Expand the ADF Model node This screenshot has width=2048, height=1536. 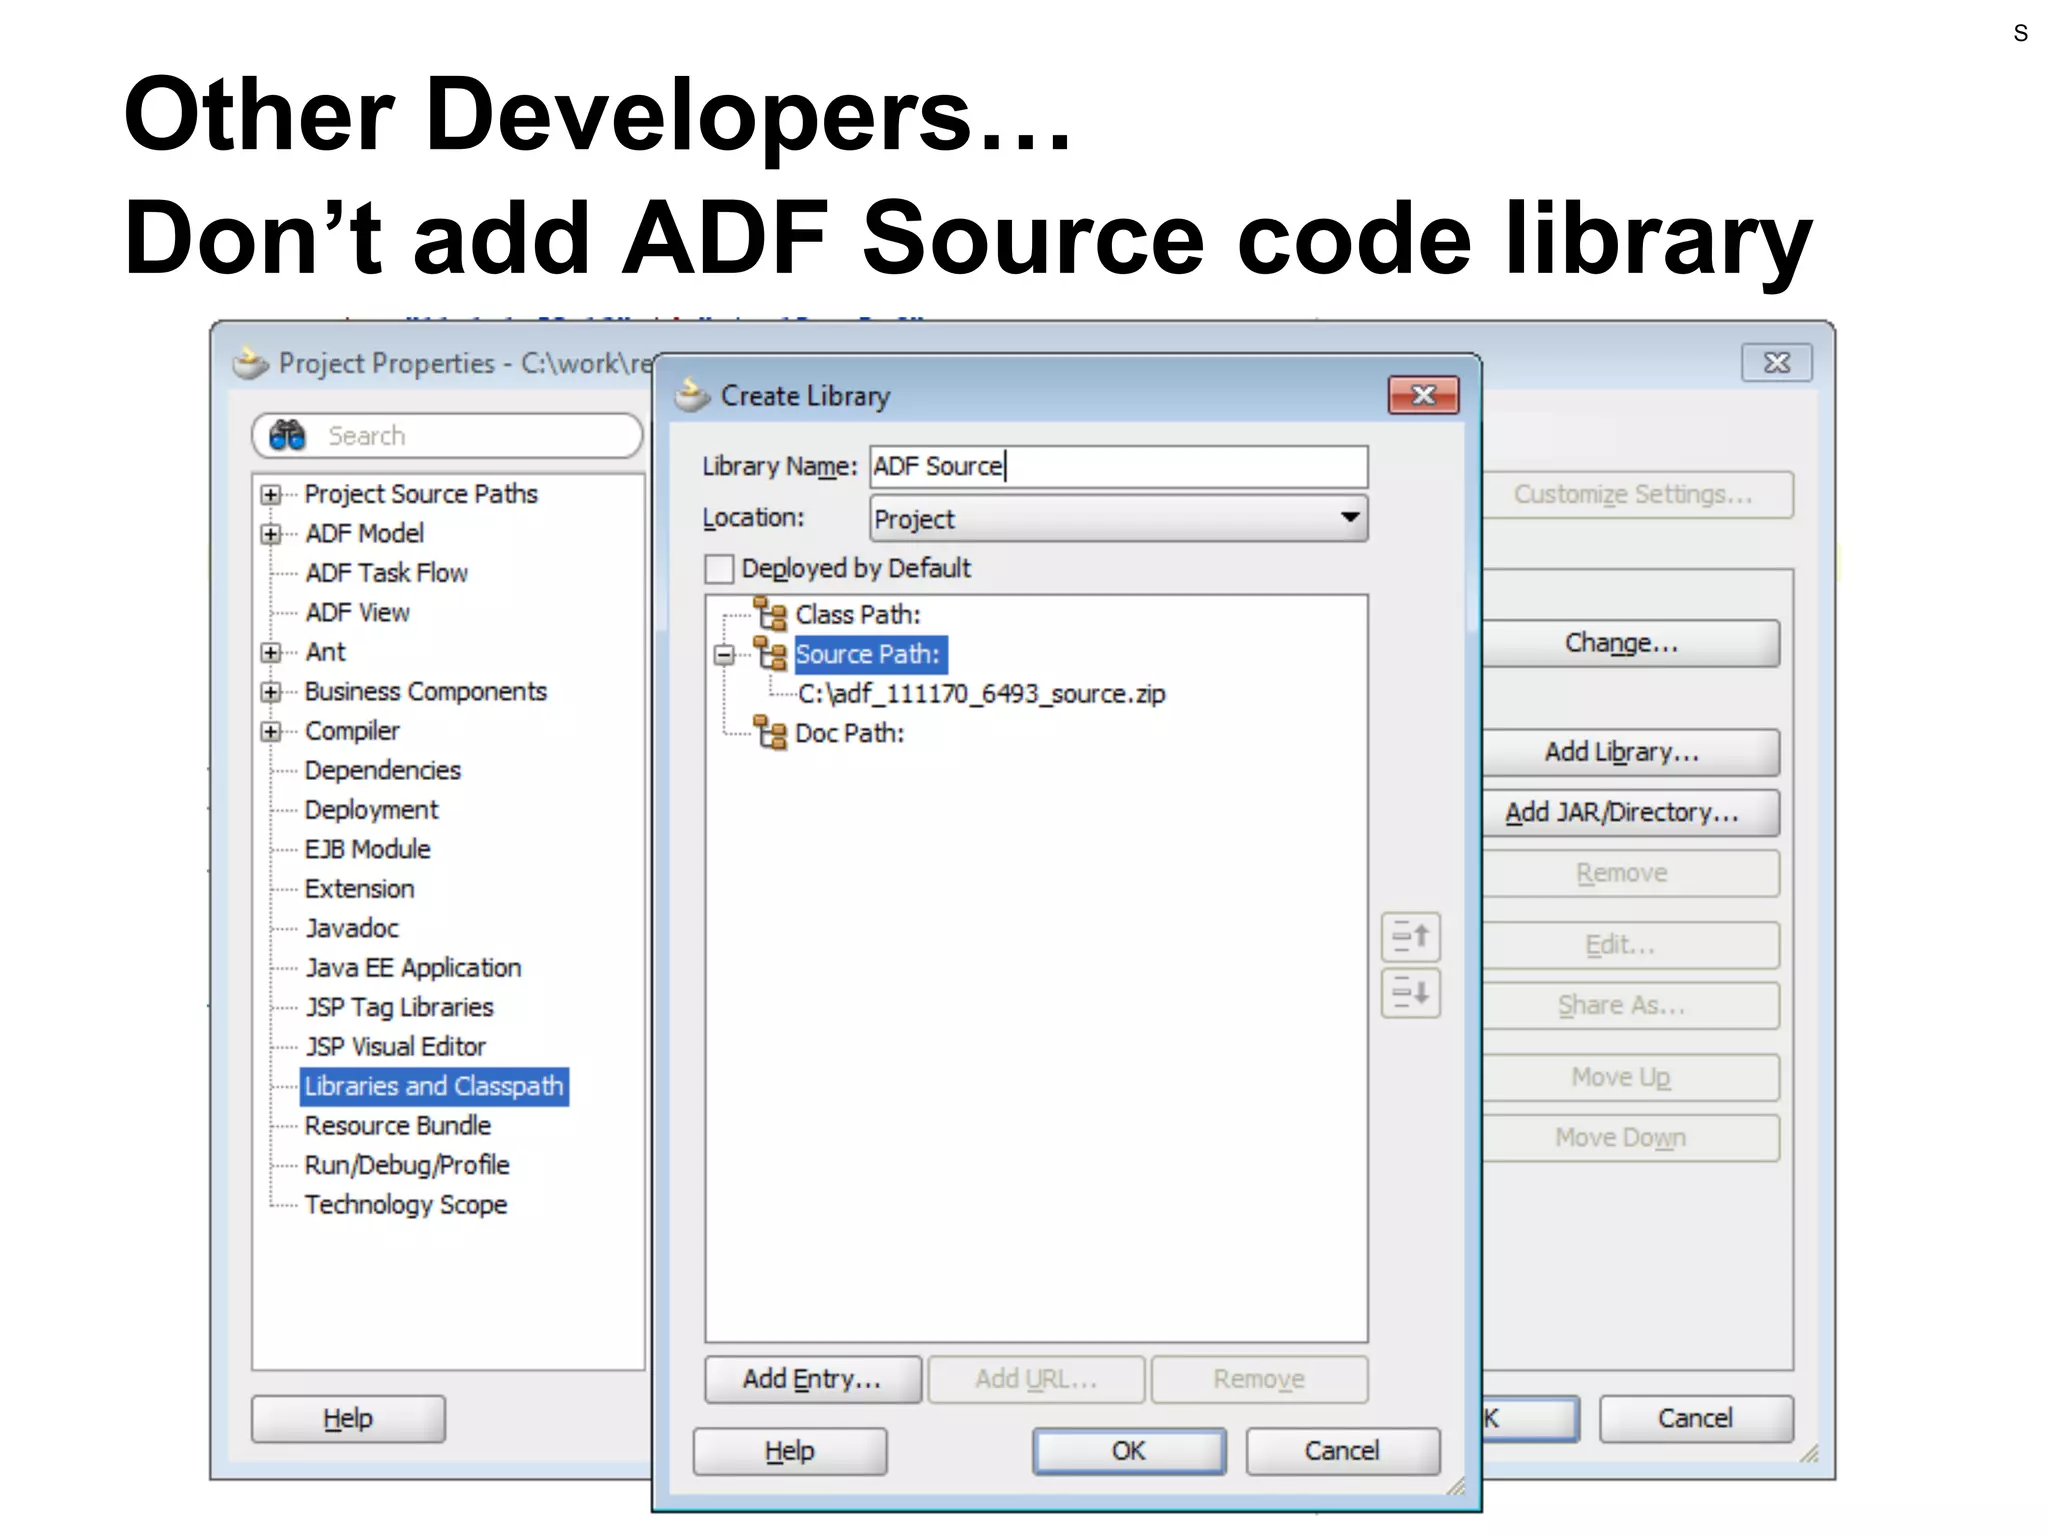[x=270, y=534]
